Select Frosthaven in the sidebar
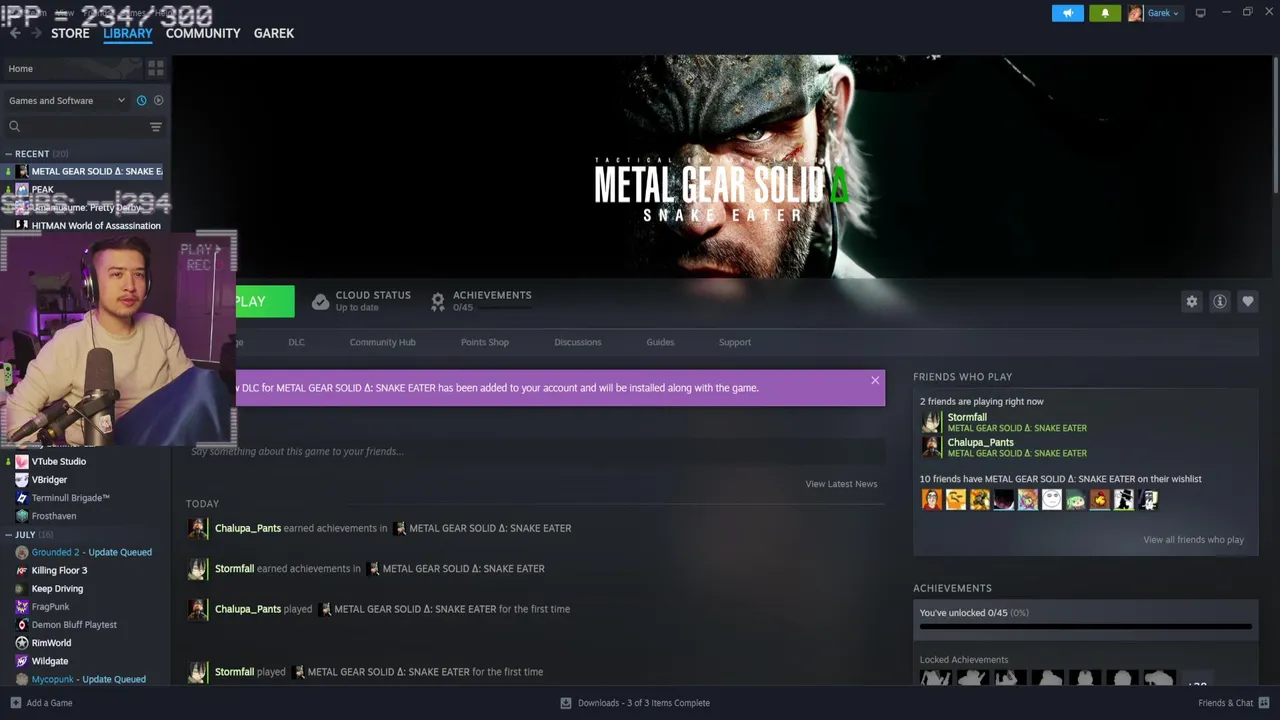This screenshot has height=720, width=1280. [54, 516]
